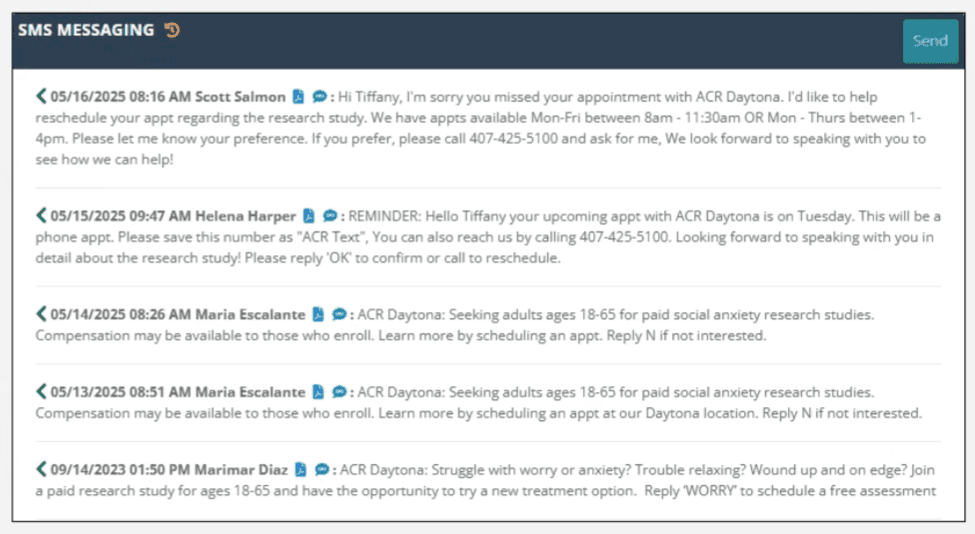Screen dimensions: 975x534
Task: Open the document icon for Scott Salmon's message
Action: click(x=298, y=96)
